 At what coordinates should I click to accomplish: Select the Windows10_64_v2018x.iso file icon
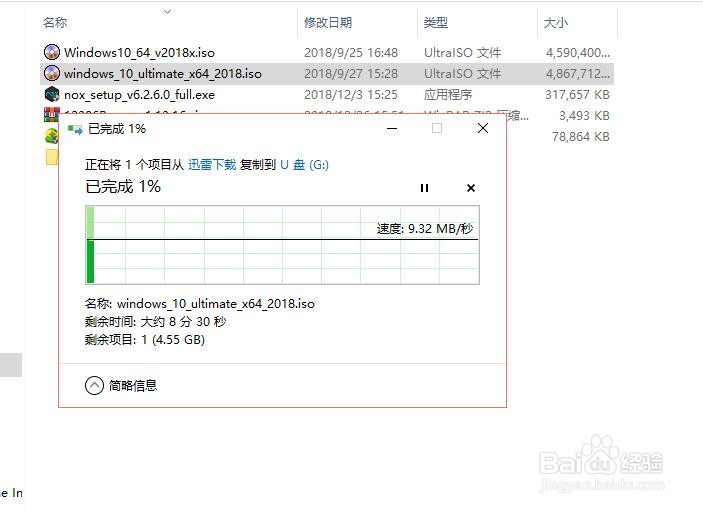pyautogui.click(x=52, y=52)
